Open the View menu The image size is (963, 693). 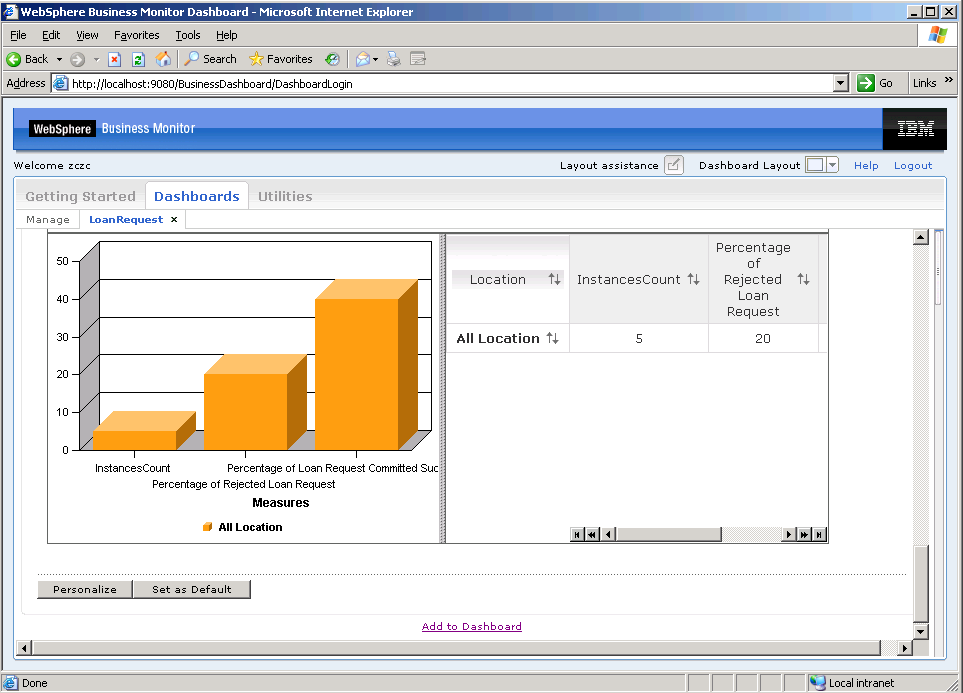coord(87,35)
